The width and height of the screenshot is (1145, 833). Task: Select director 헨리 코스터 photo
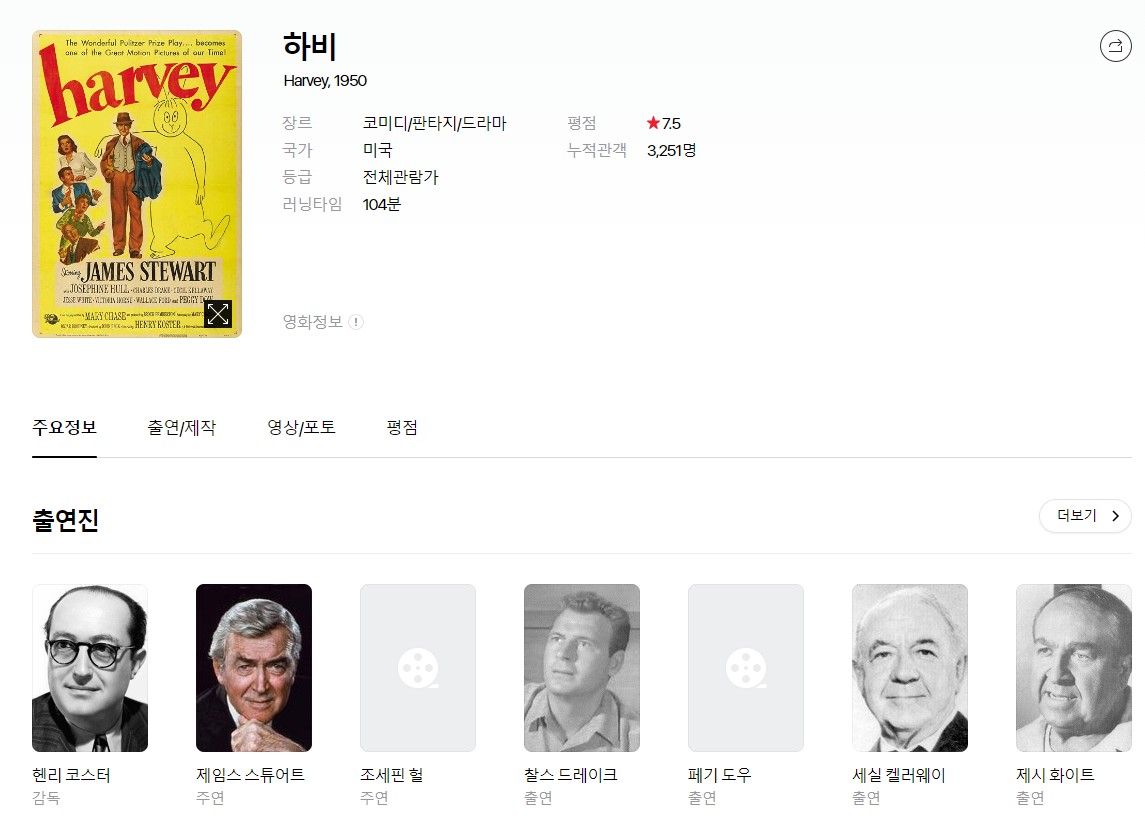click(x=90, y=668)
